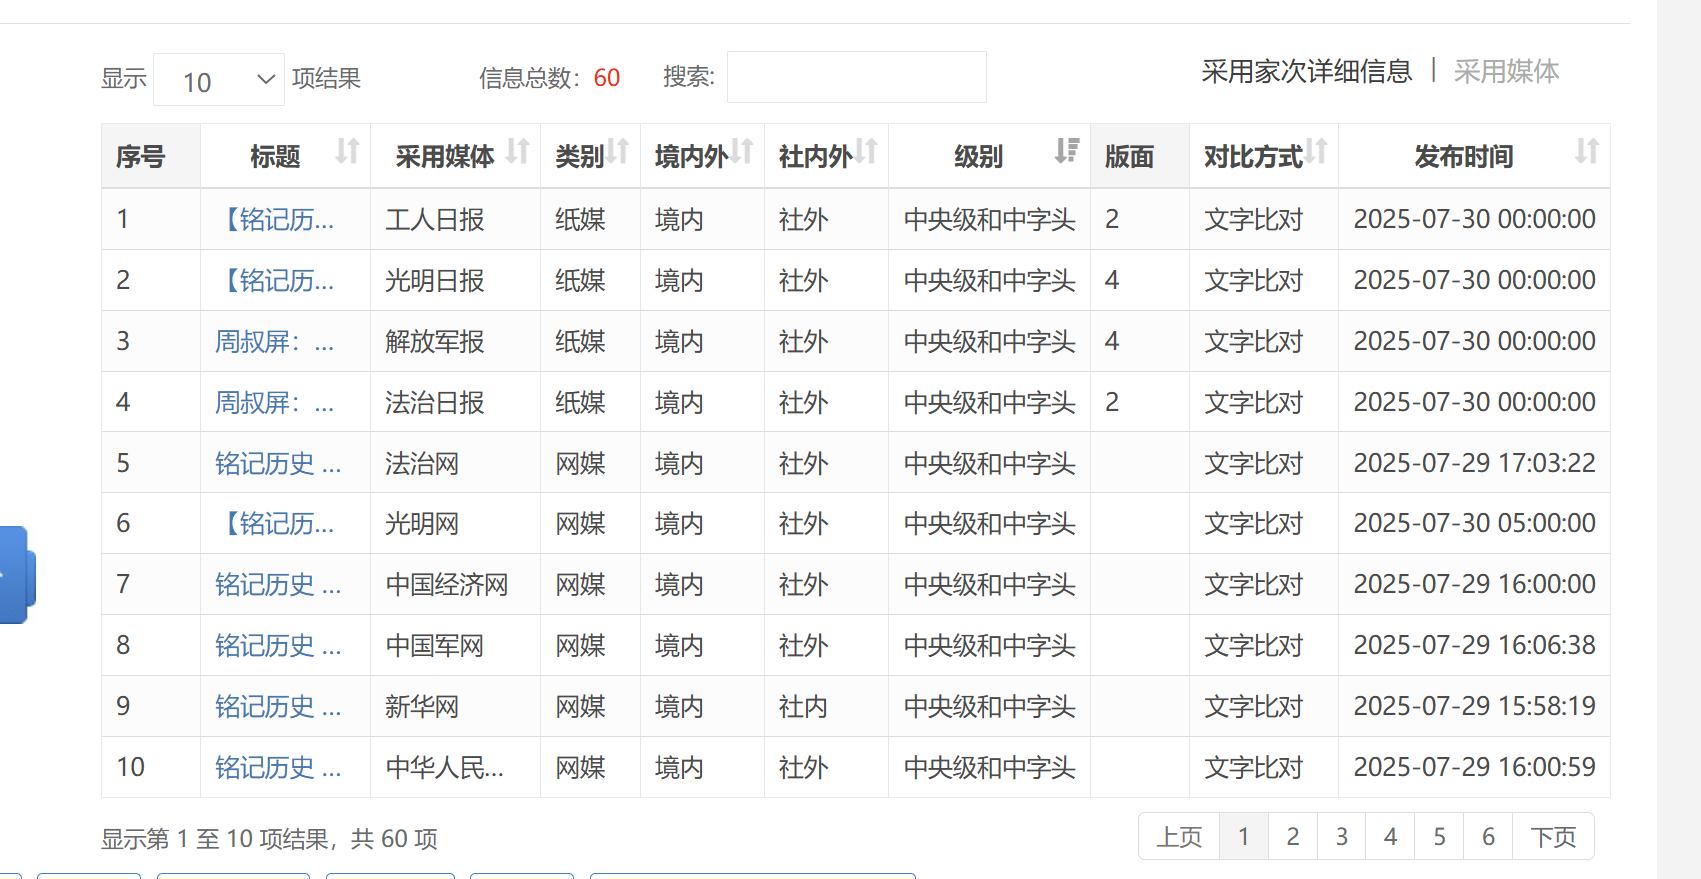Open the results-per-page dropdown showing 10

[x=219, y=80]
